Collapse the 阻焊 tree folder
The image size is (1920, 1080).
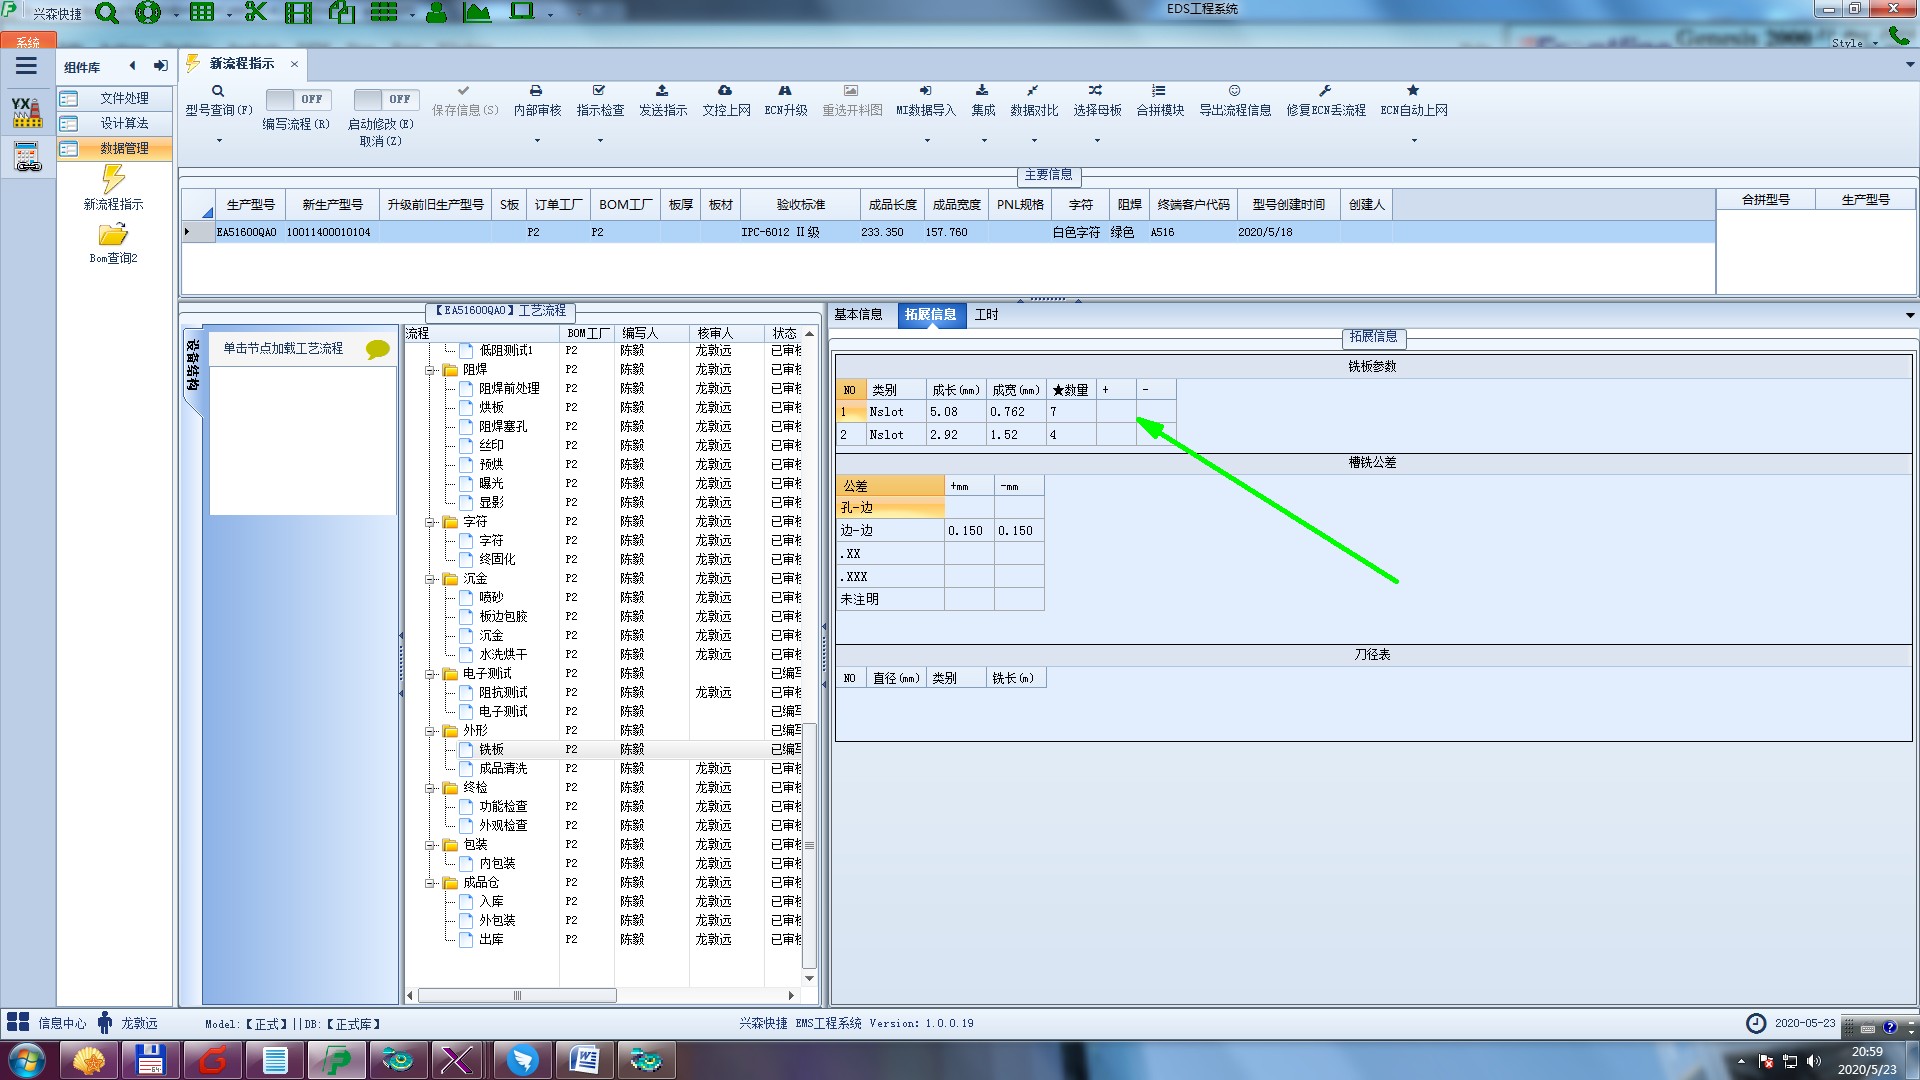point(430,370)
